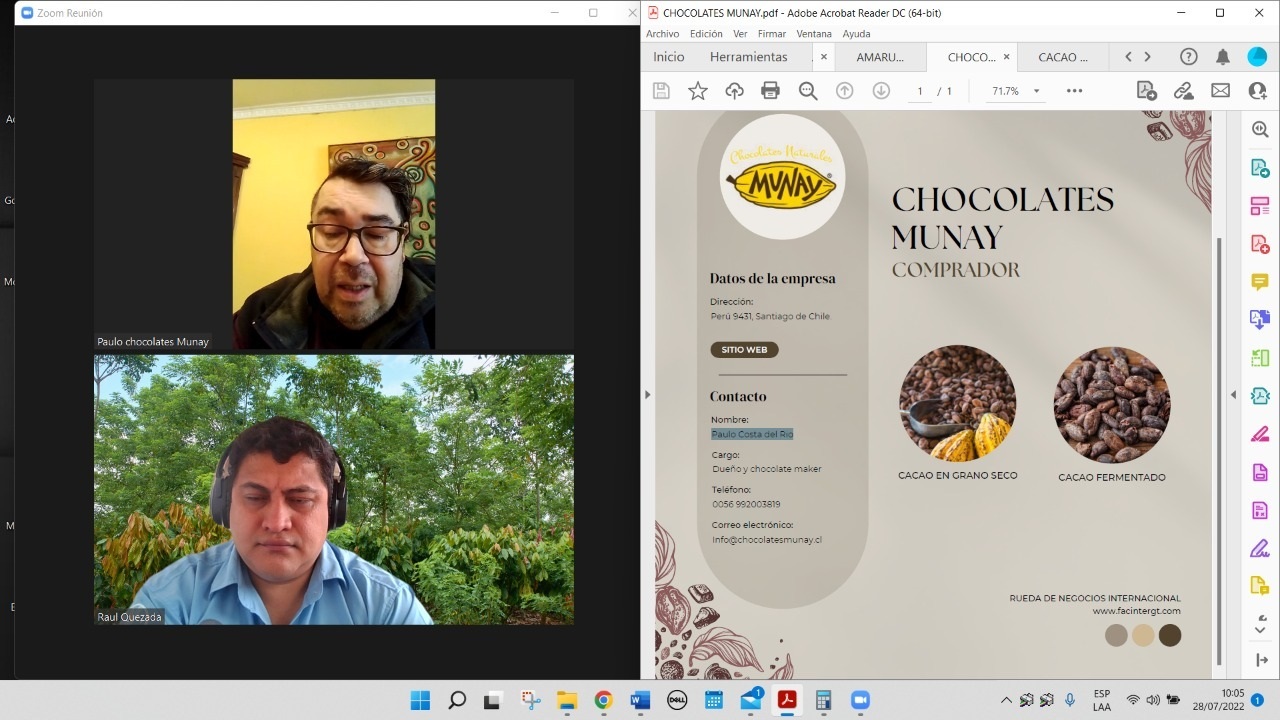Image resolution: width=1280 pixels, height=720 pixels.
Task: Open the Edición menu
Action: (706, 34)
